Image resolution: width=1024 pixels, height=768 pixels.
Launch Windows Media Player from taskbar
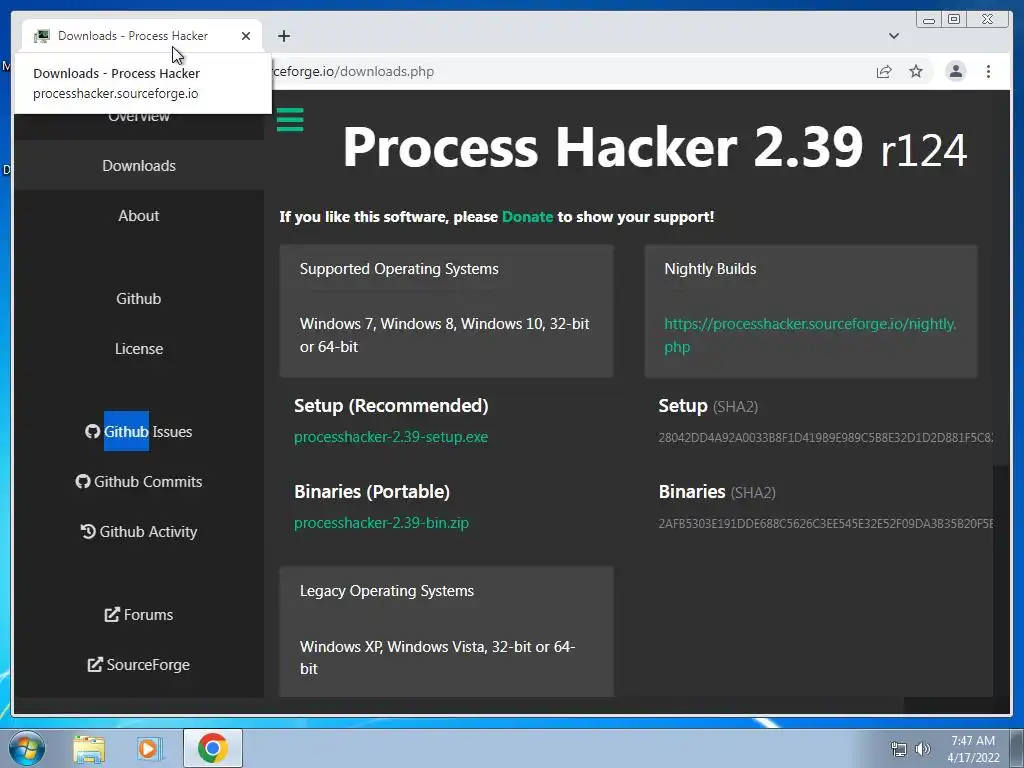pos(149,748)
